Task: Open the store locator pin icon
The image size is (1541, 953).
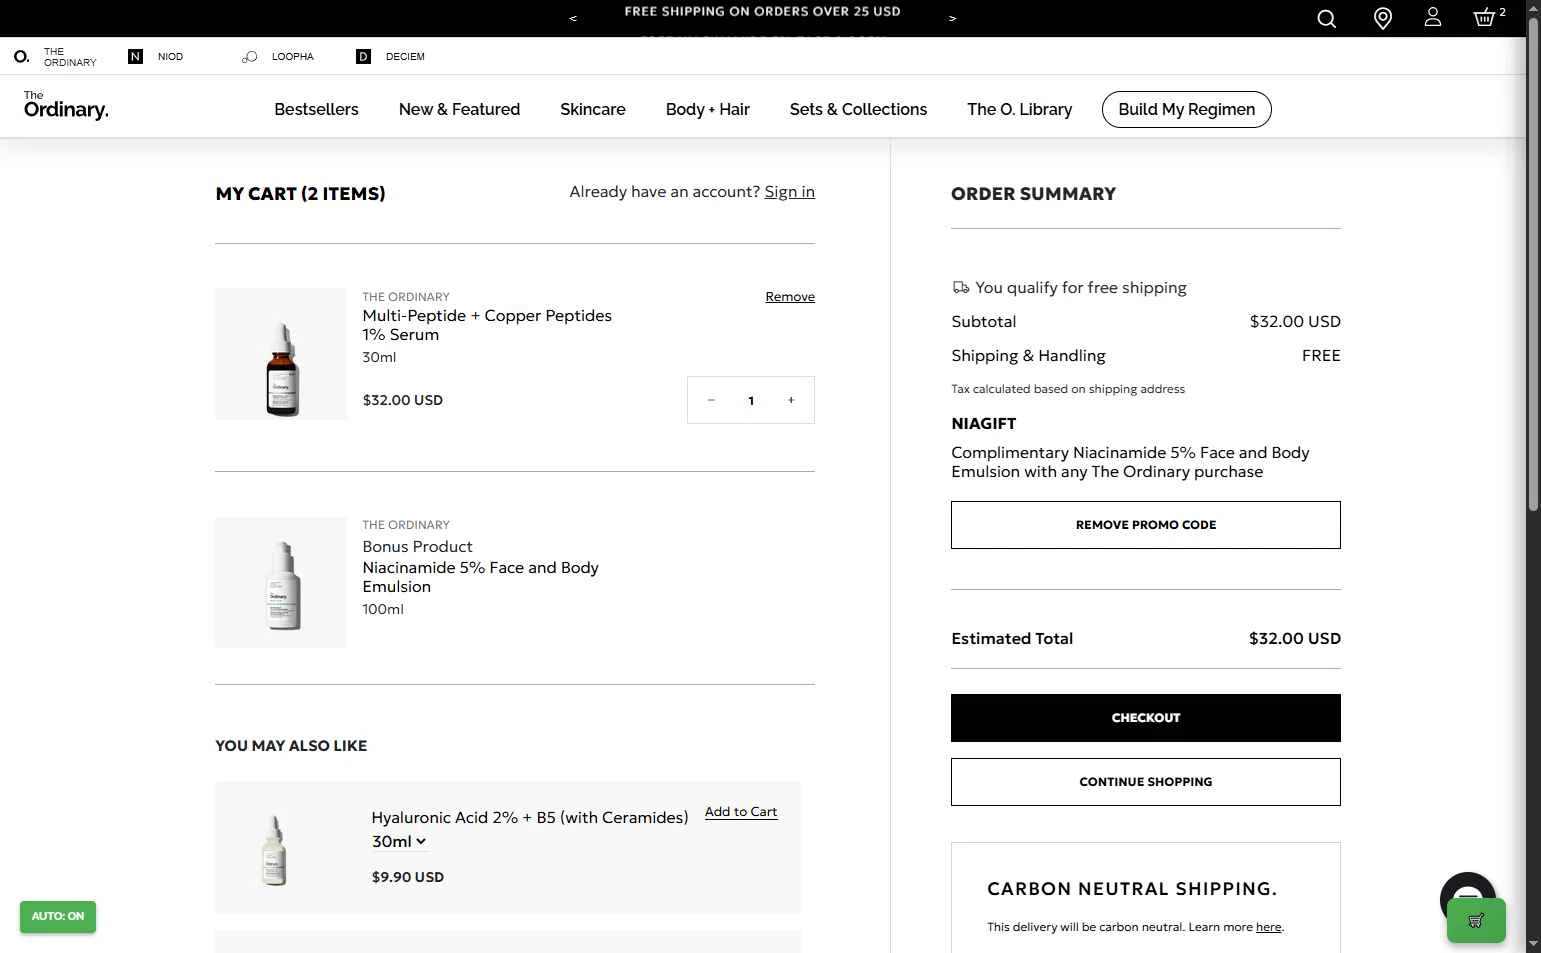Action: [1383, 18]
